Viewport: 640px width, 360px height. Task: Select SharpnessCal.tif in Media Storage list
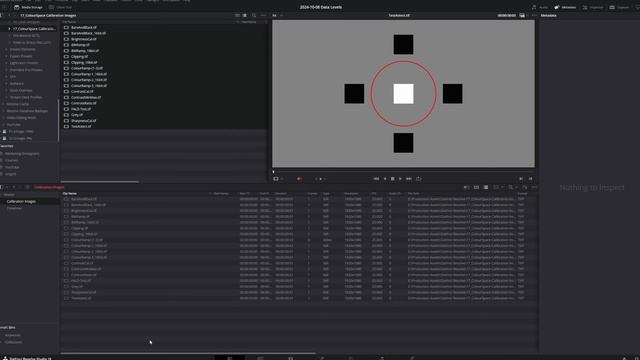[83, 121]
